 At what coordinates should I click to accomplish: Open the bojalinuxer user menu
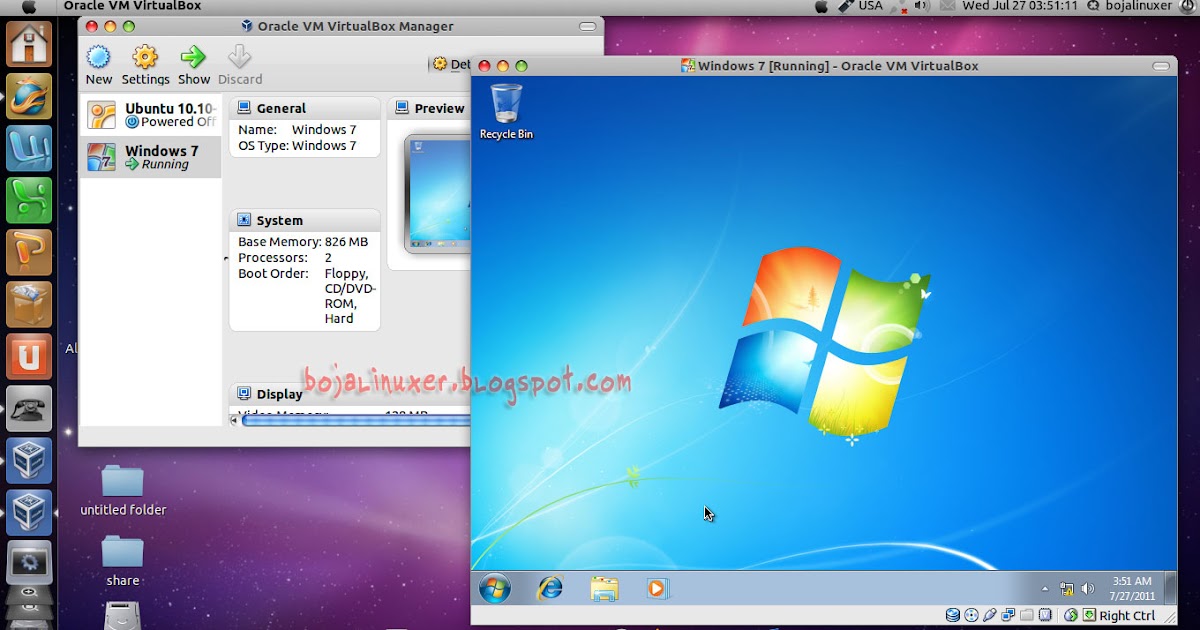(1131, 6)
